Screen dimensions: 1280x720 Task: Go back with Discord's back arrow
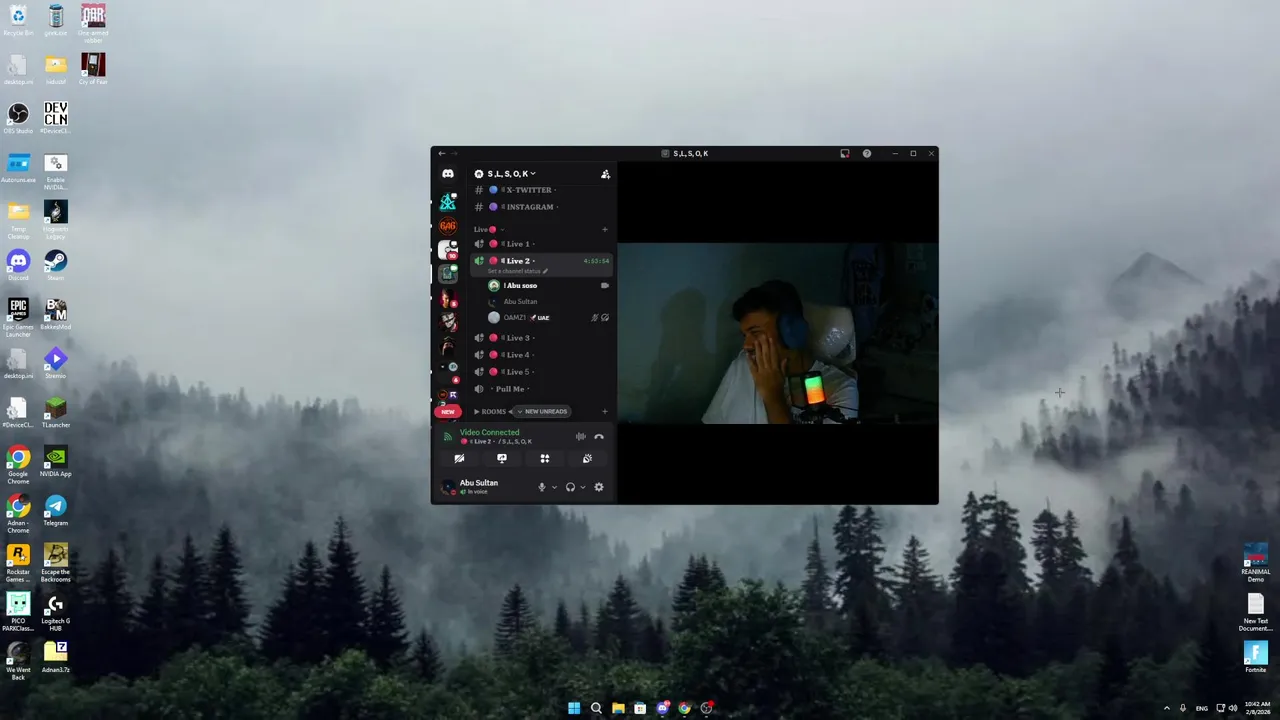[x=442, y=154]
